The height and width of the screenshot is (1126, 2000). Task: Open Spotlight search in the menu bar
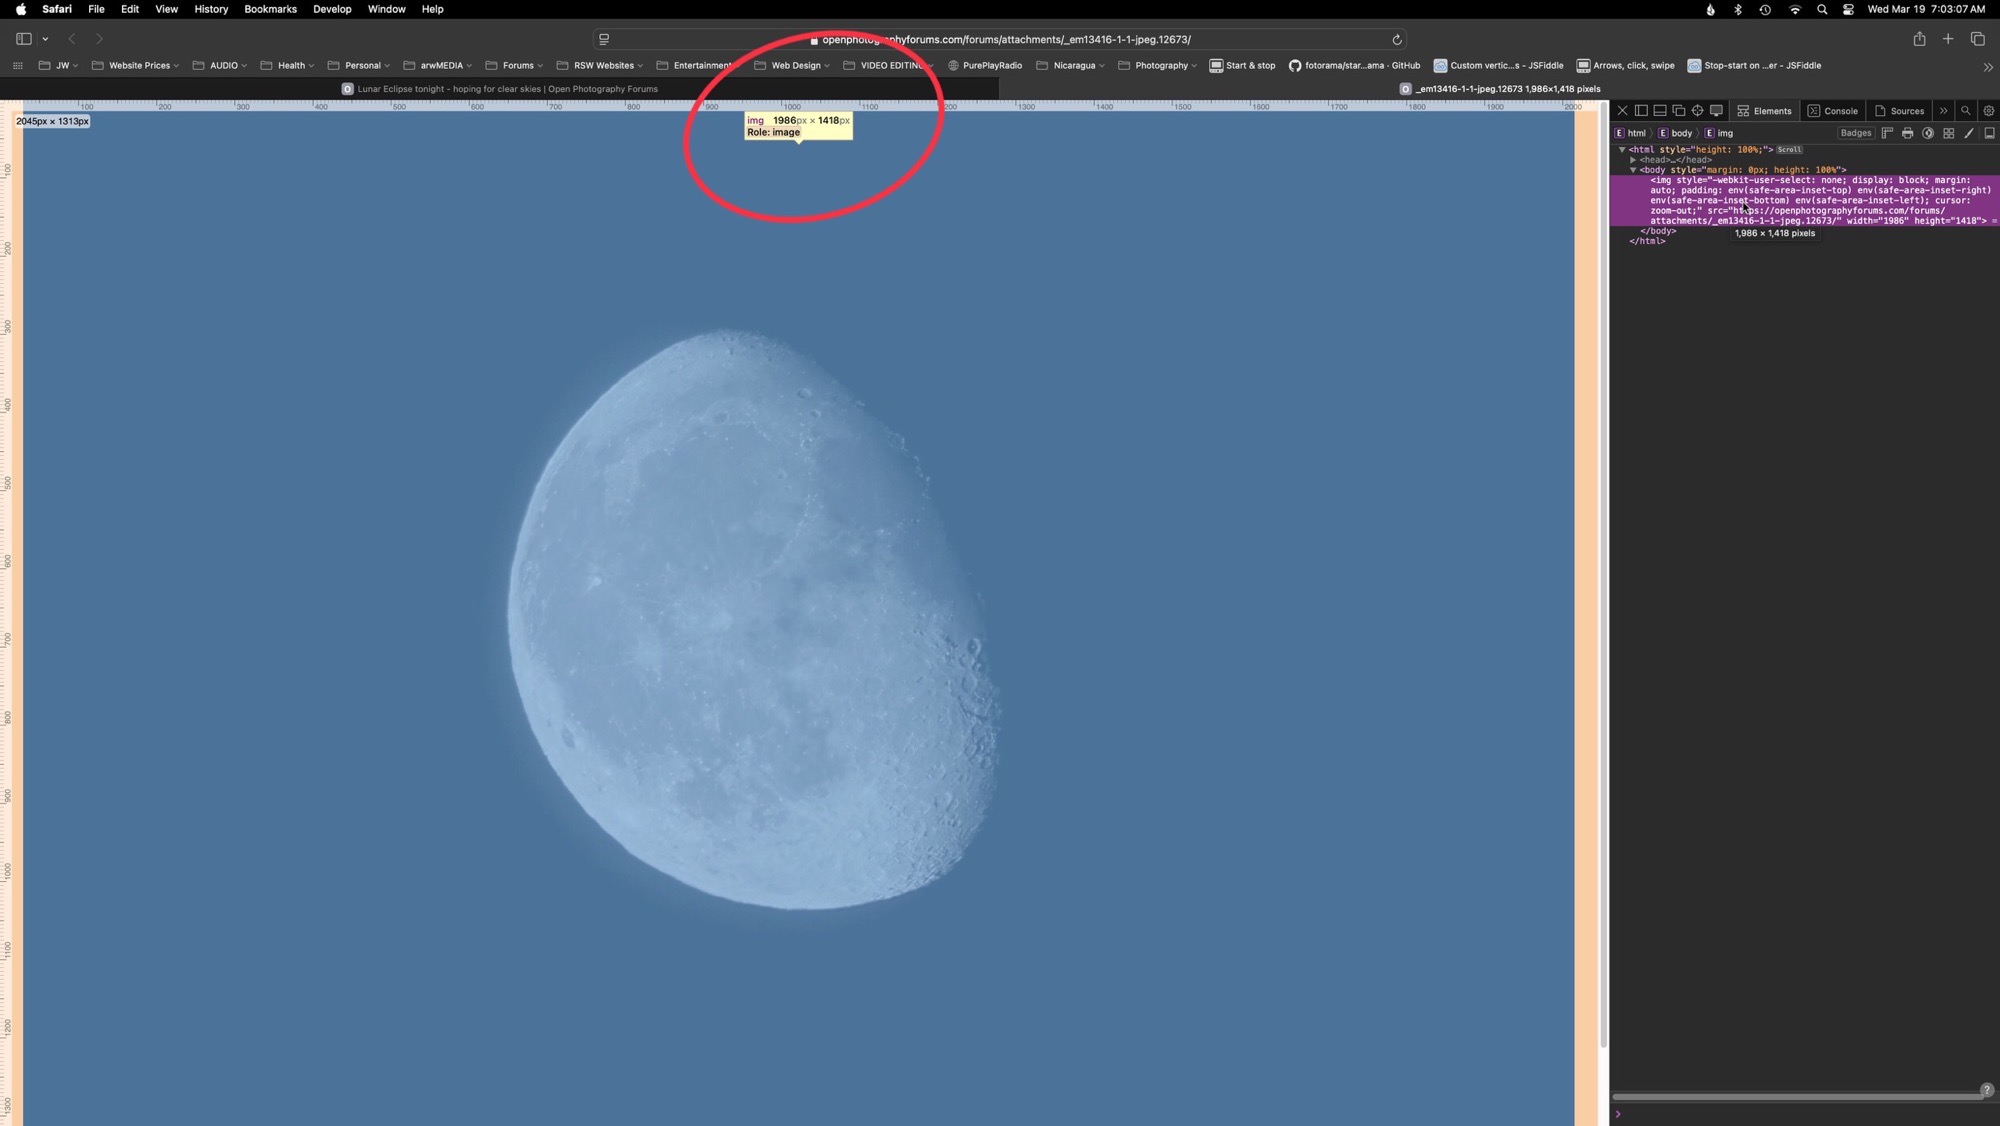pos(1822,9)
